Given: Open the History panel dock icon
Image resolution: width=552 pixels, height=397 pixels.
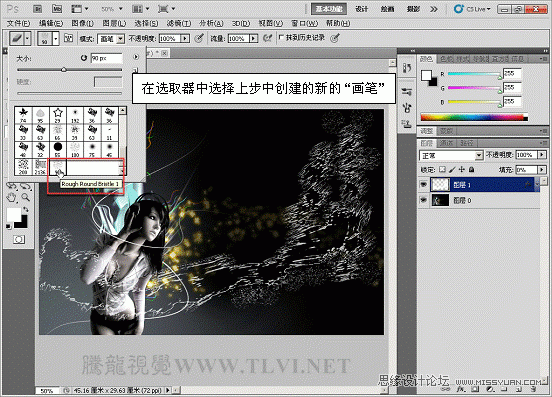Looking at the screenshot, I should [x=407, y=68].
